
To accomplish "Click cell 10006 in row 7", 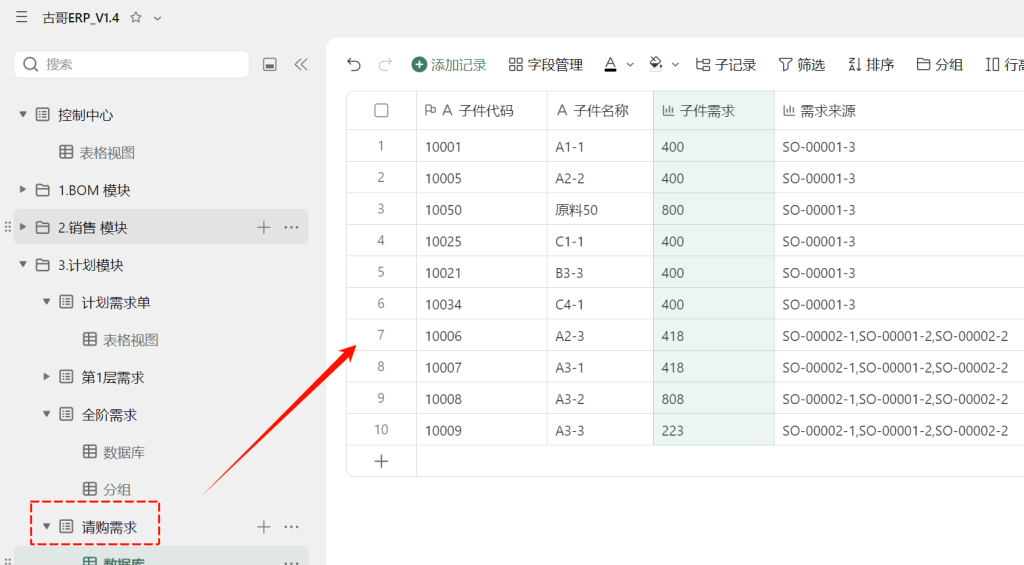I will (482, 336).
